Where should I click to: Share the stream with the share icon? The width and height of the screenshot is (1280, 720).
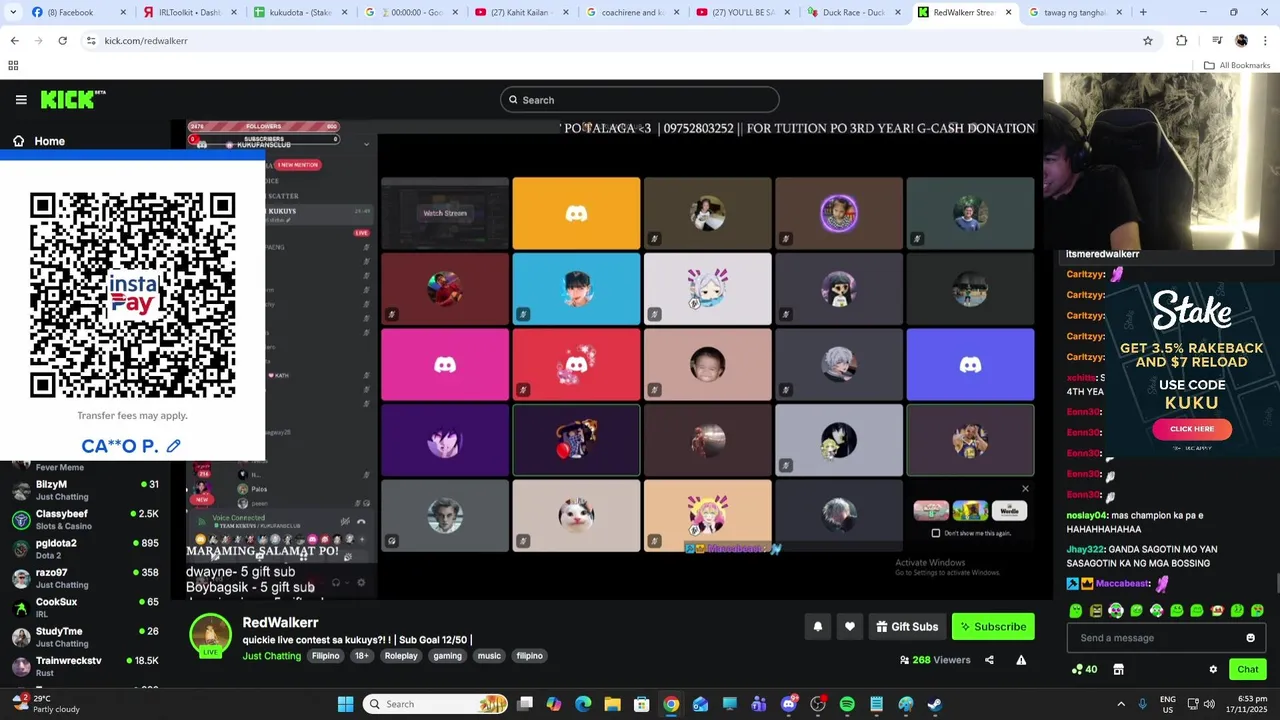tap(989, 660)
